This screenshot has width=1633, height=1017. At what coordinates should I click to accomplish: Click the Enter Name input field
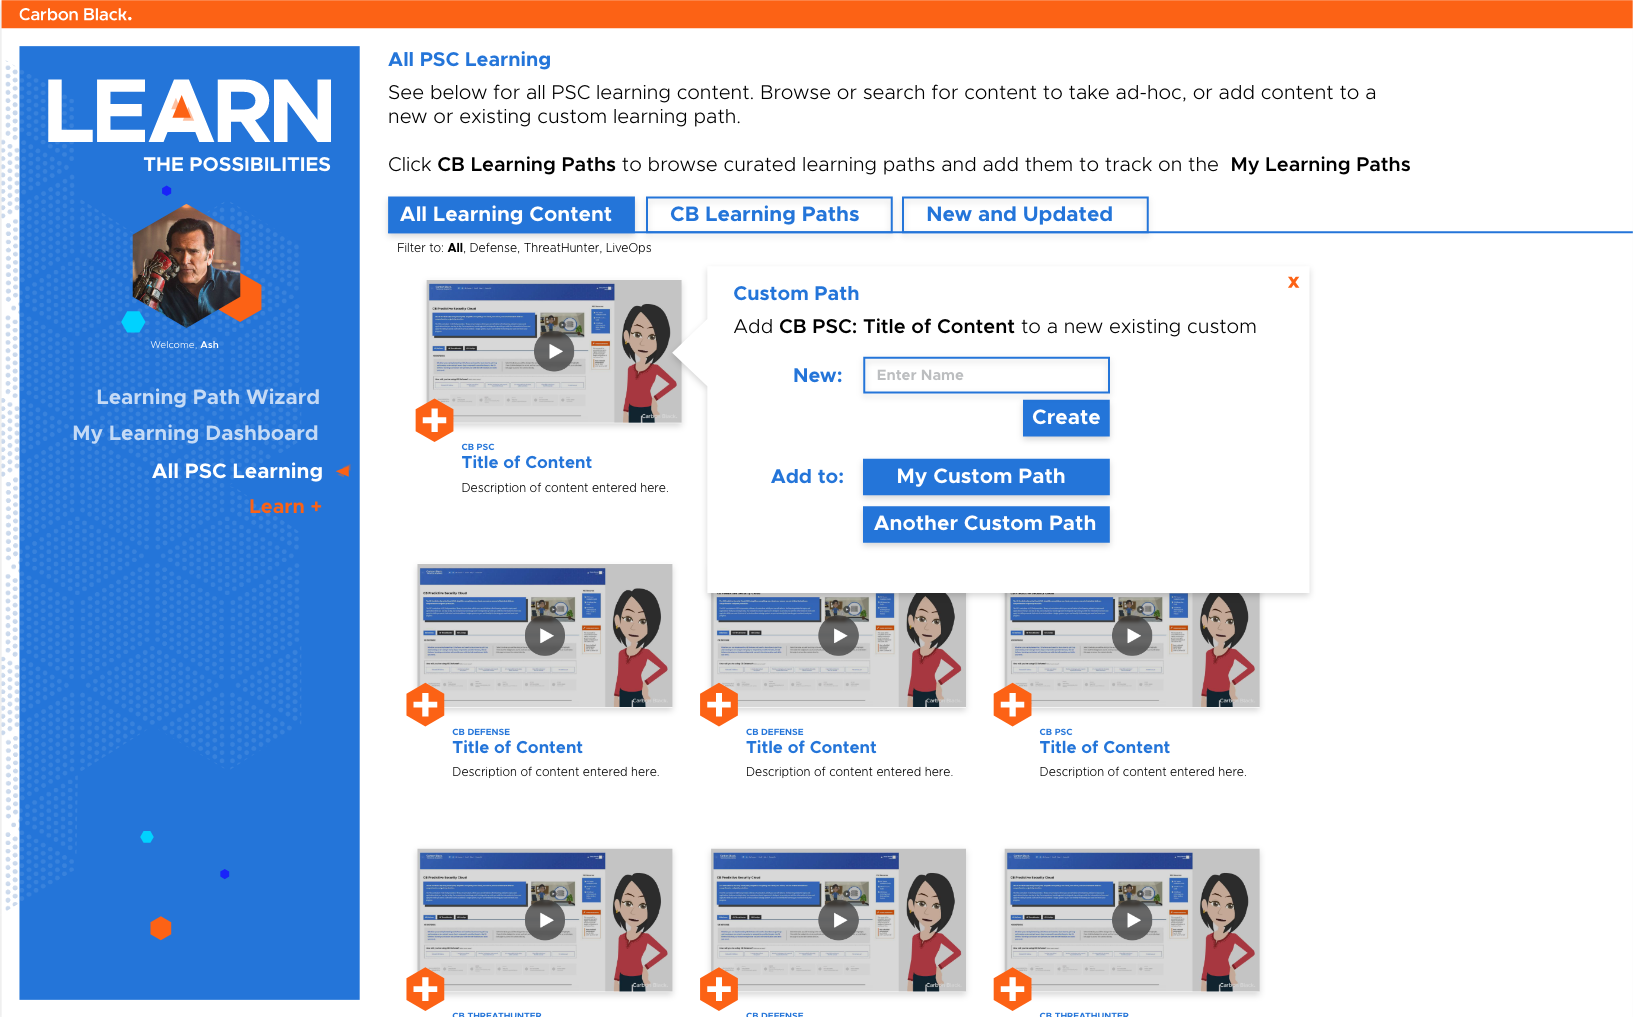point(986,375)
